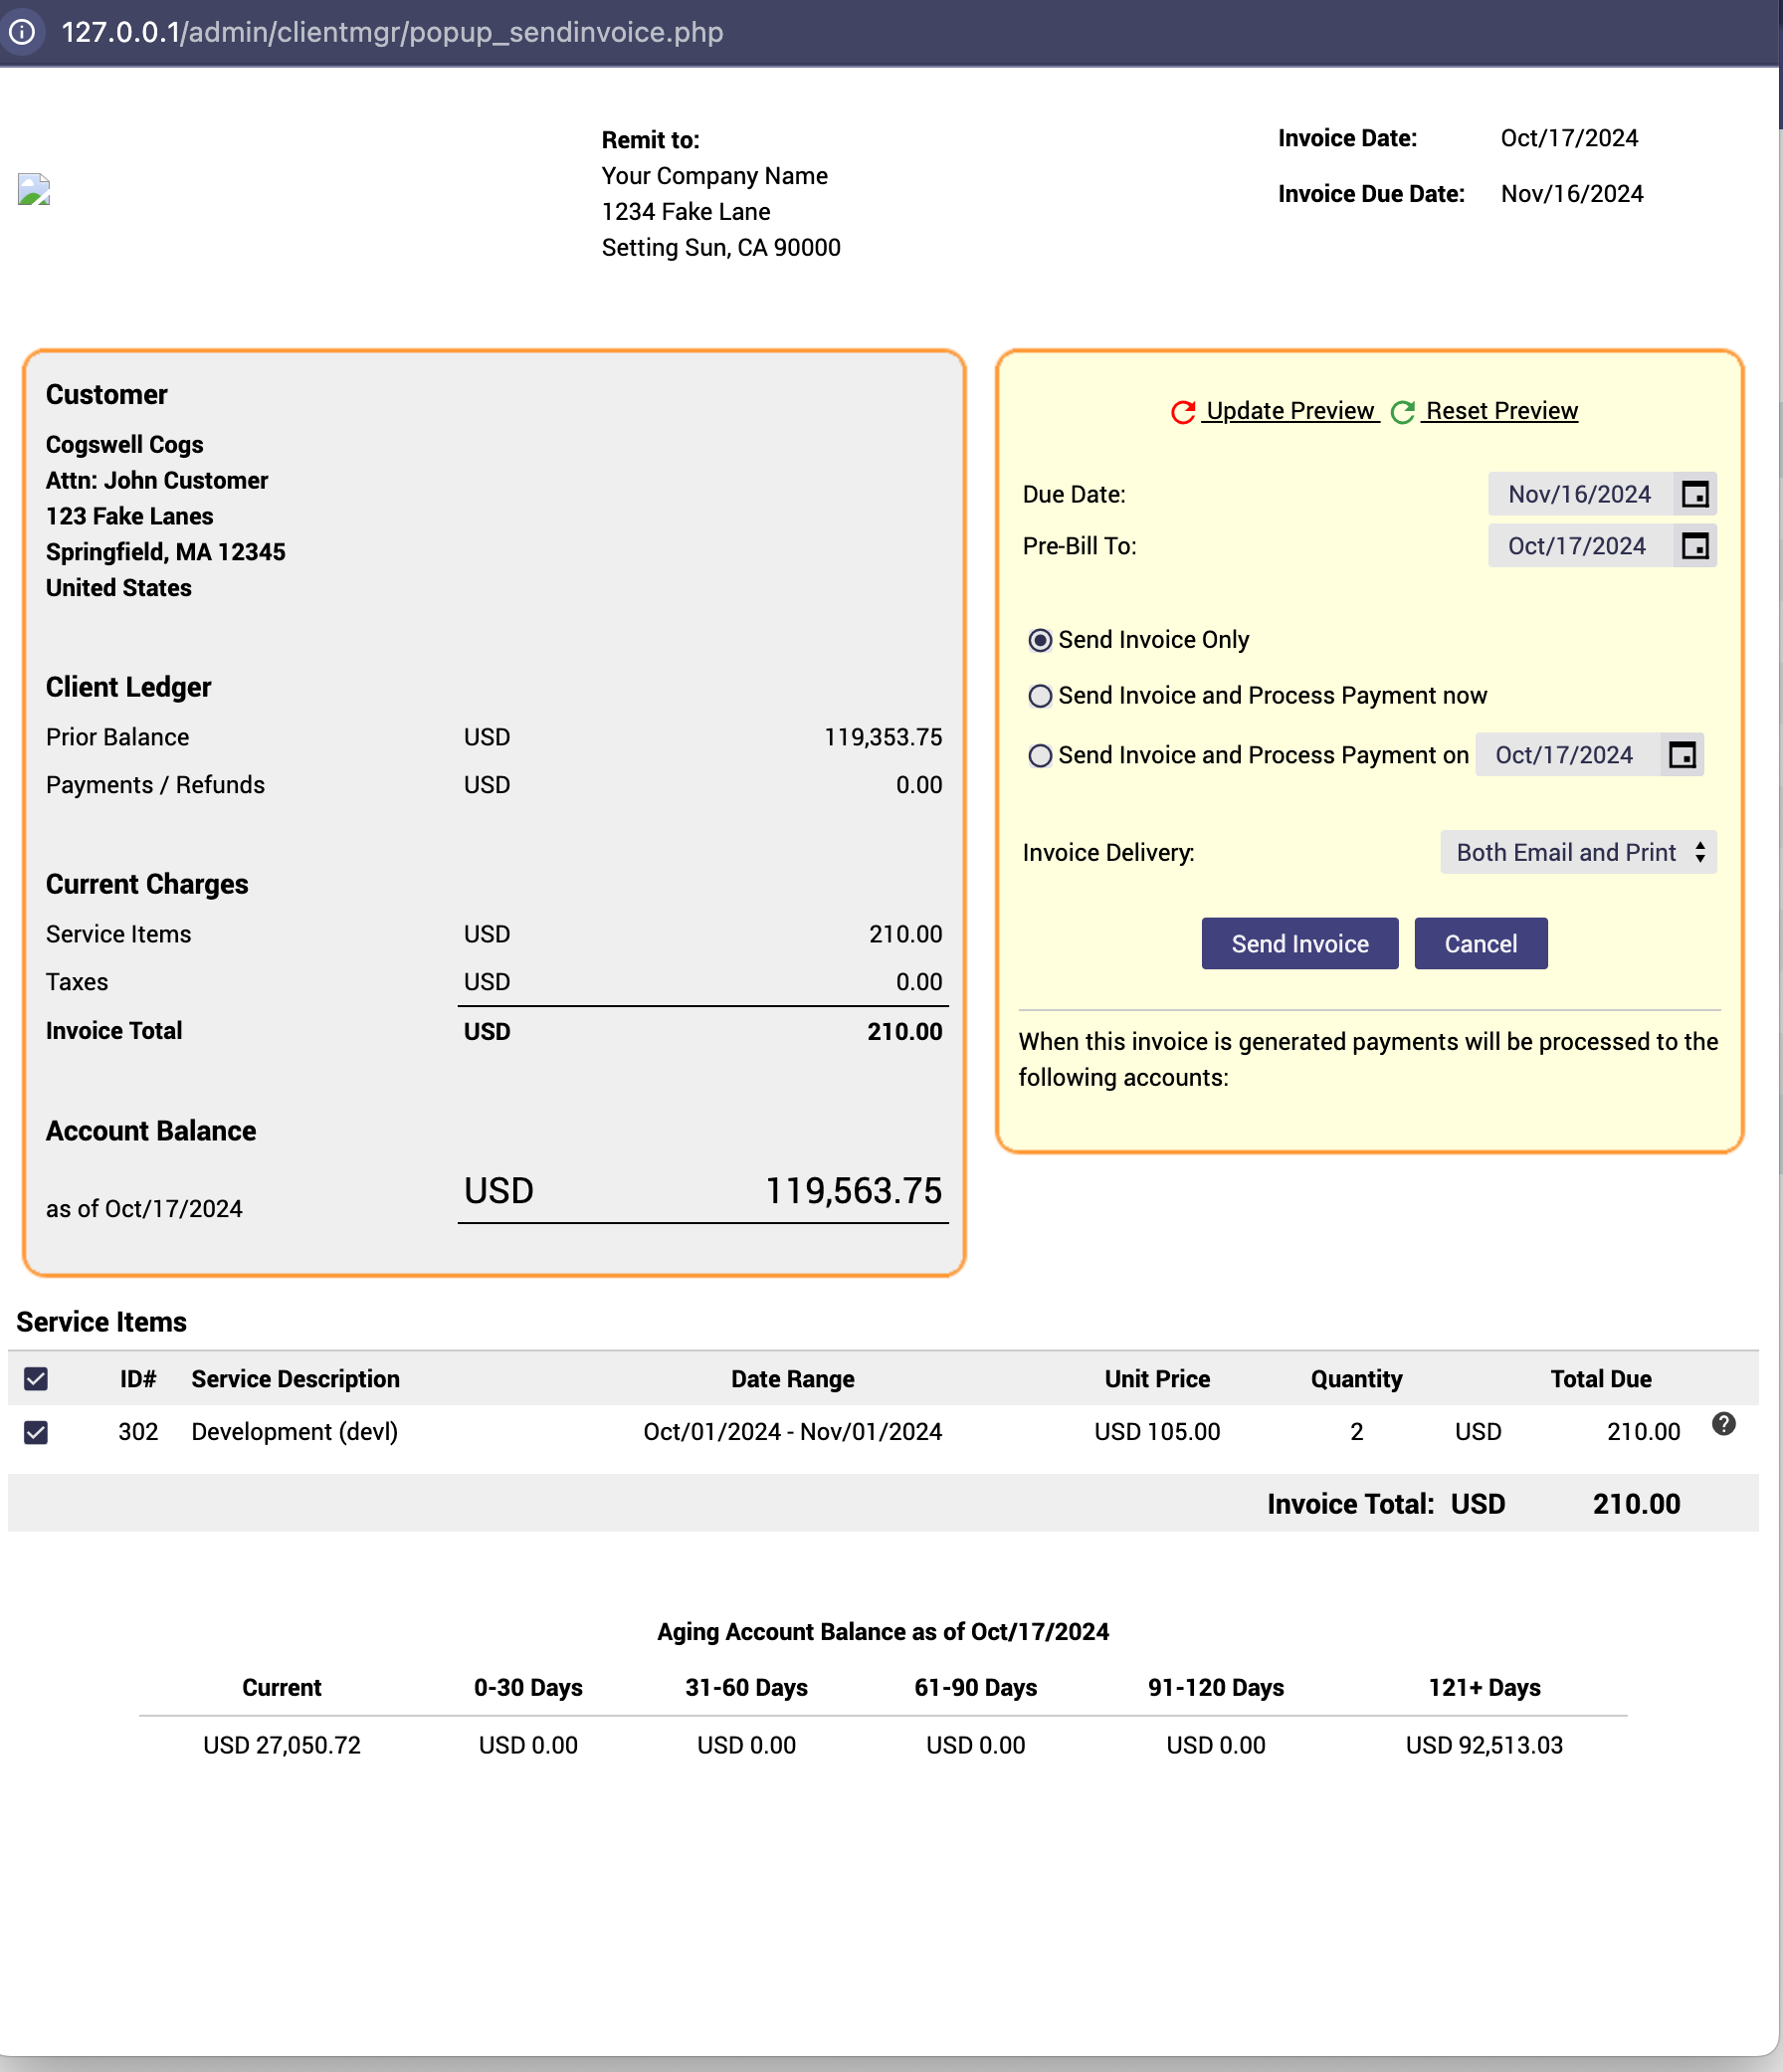Uncheck the Development (devl) service item checkbox
The image size is (1783, 2072).
(36, 1432)
